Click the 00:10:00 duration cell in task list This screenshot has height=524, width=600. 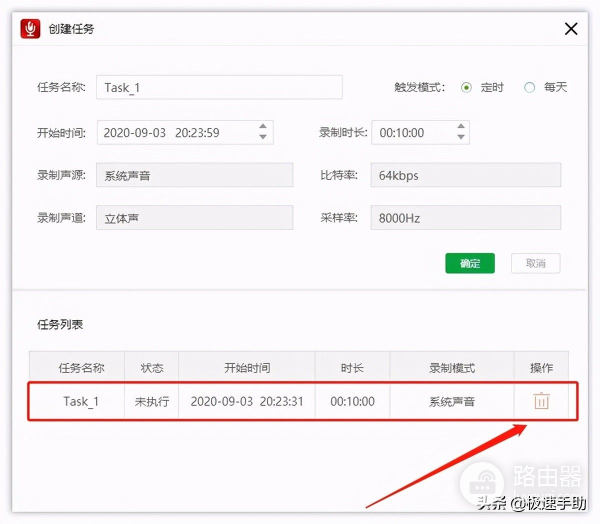pos(352,401)
